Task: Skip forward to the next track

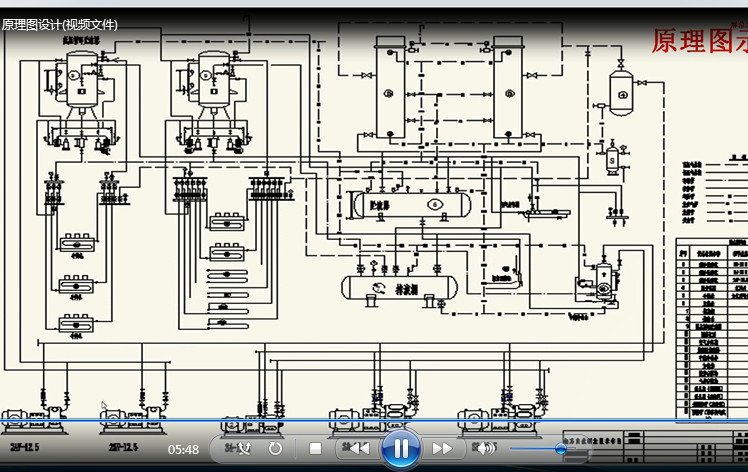Action: tap(442, 449)
